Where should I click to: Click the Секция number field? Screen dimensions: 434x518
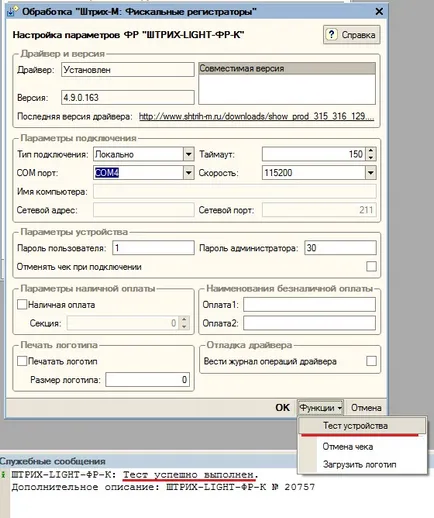pos(123,323)
